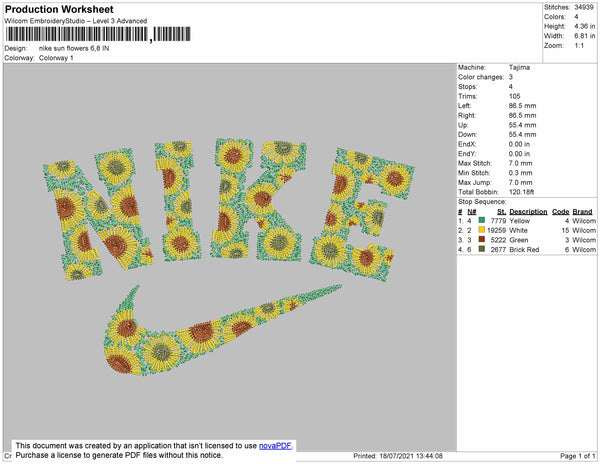Viewport: 600px width, 464px height.
Task: Click the Machine value 'Tajima'
Action: (x=519, y=67)
